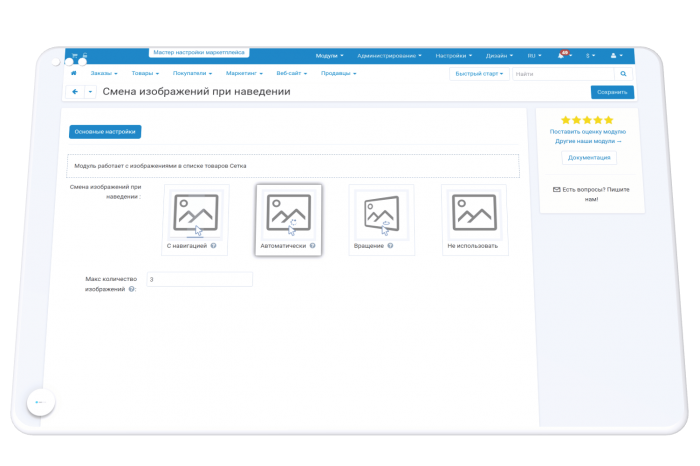Viewport: 700px width, 466px height.
Task: Open dropdown arrow beside back button
Action: (90, 92)
